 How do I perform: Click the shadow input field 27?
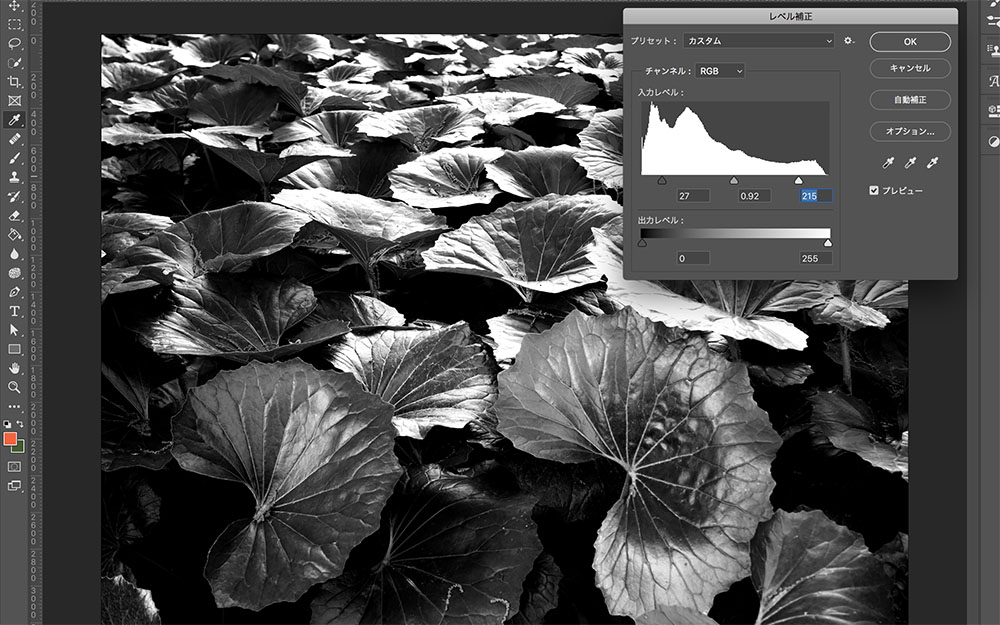692,196
